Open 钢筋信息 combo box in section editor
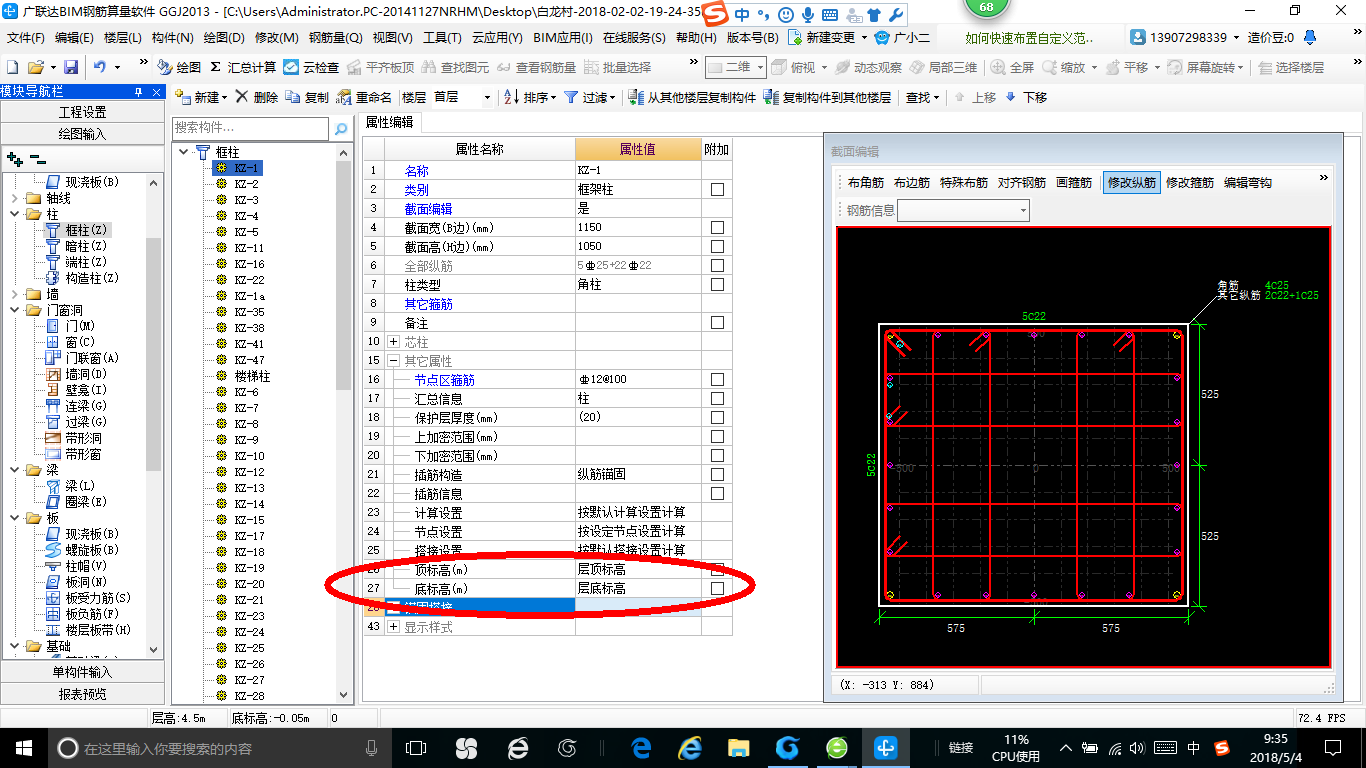This screenshot has height=768, width=1366. (x=963, y=210)
